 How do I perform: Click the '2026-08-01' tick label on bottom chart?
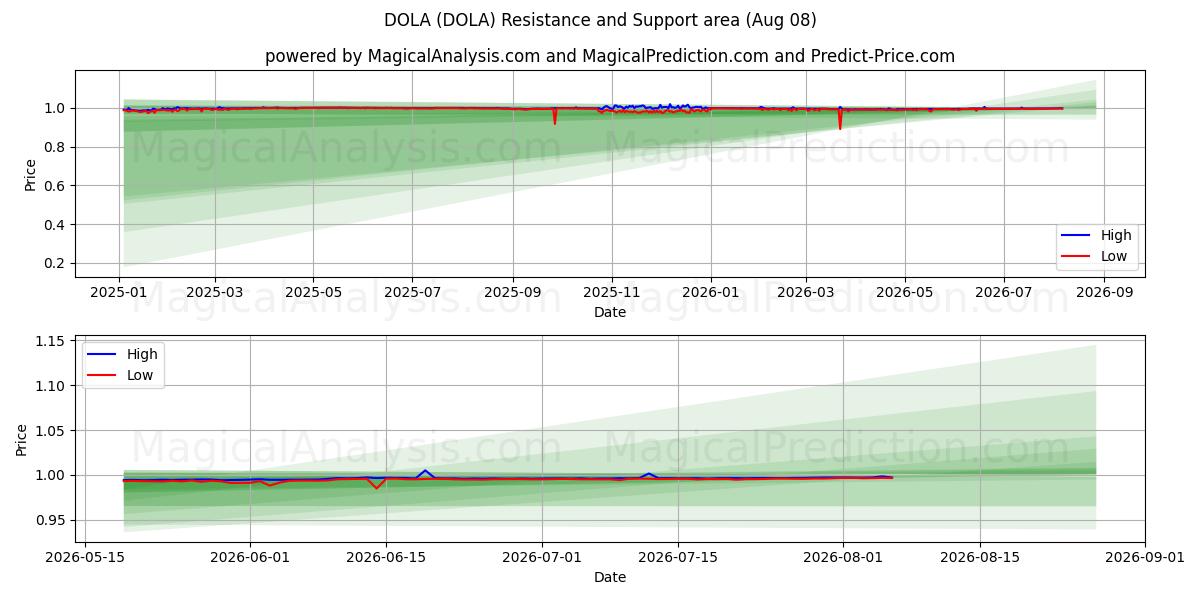pyautogui.click(x=844, y=558)
